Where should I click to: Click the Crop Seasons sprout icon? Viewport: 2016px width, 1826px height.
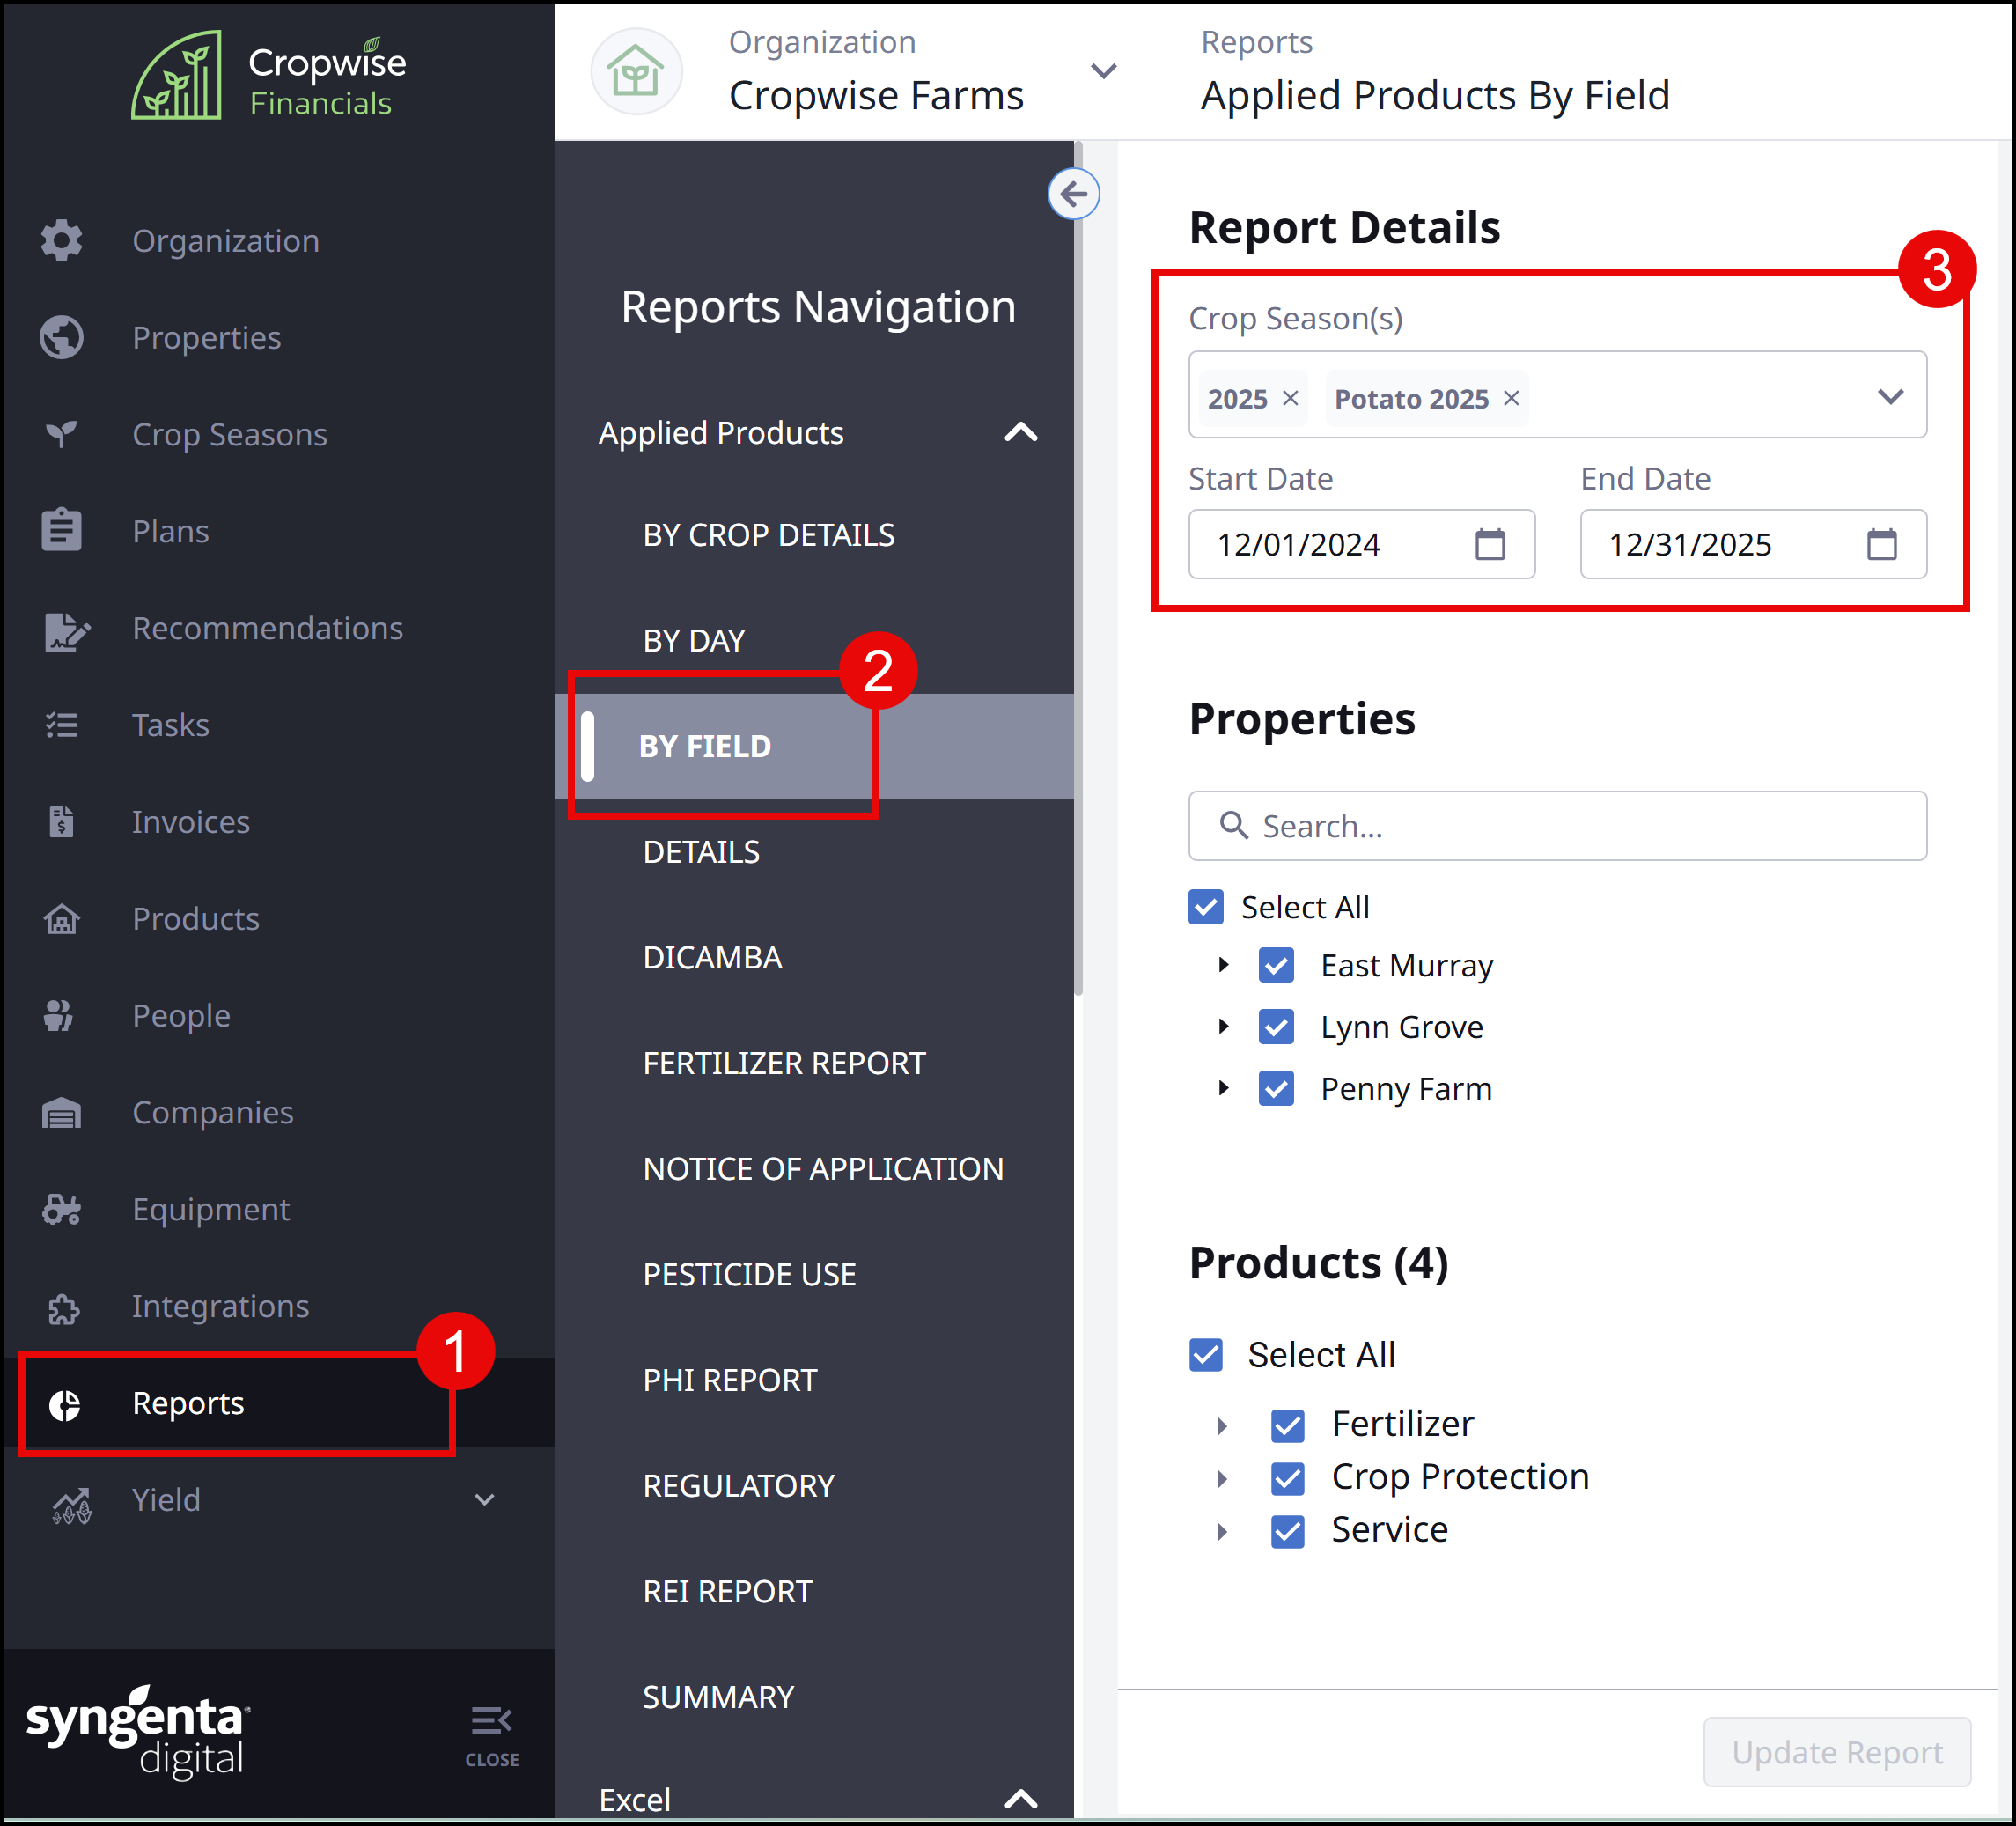pyautogui.click(x=62, y=434)
